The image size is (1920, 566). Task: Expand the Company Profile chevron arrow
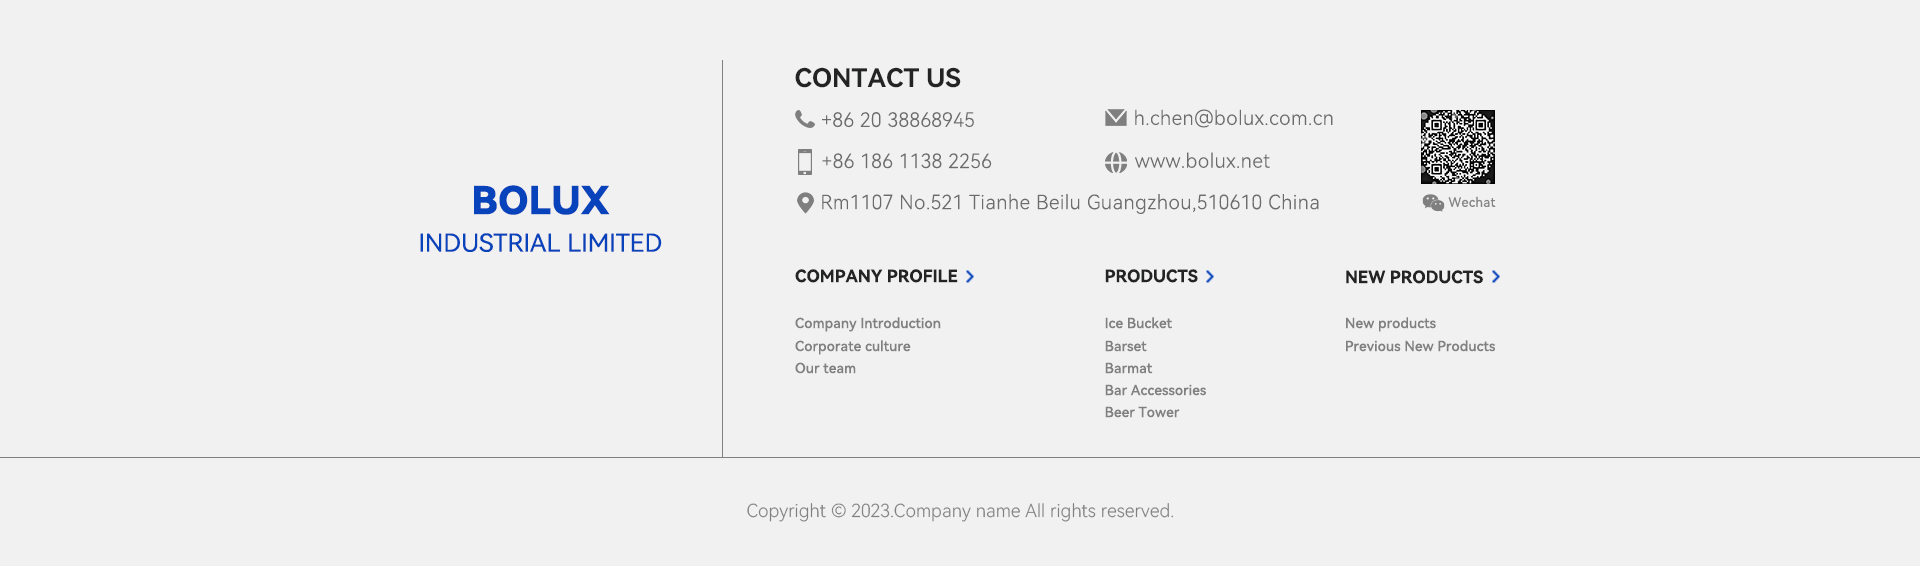970,277
